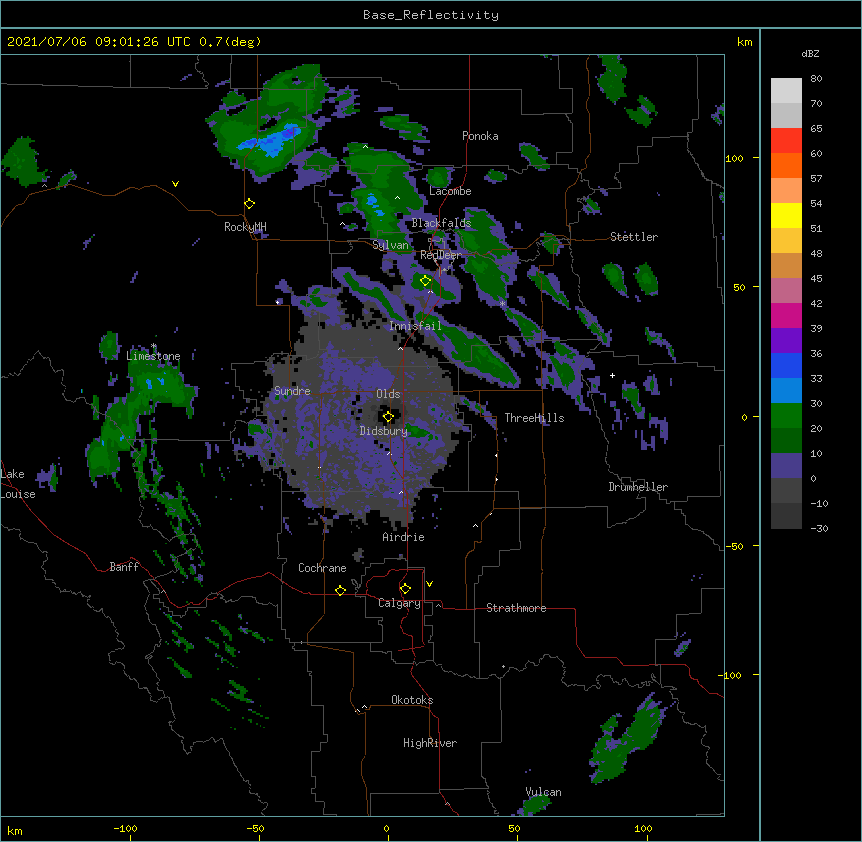
Task: Select the Olds label
Action: tap(388, 394)
